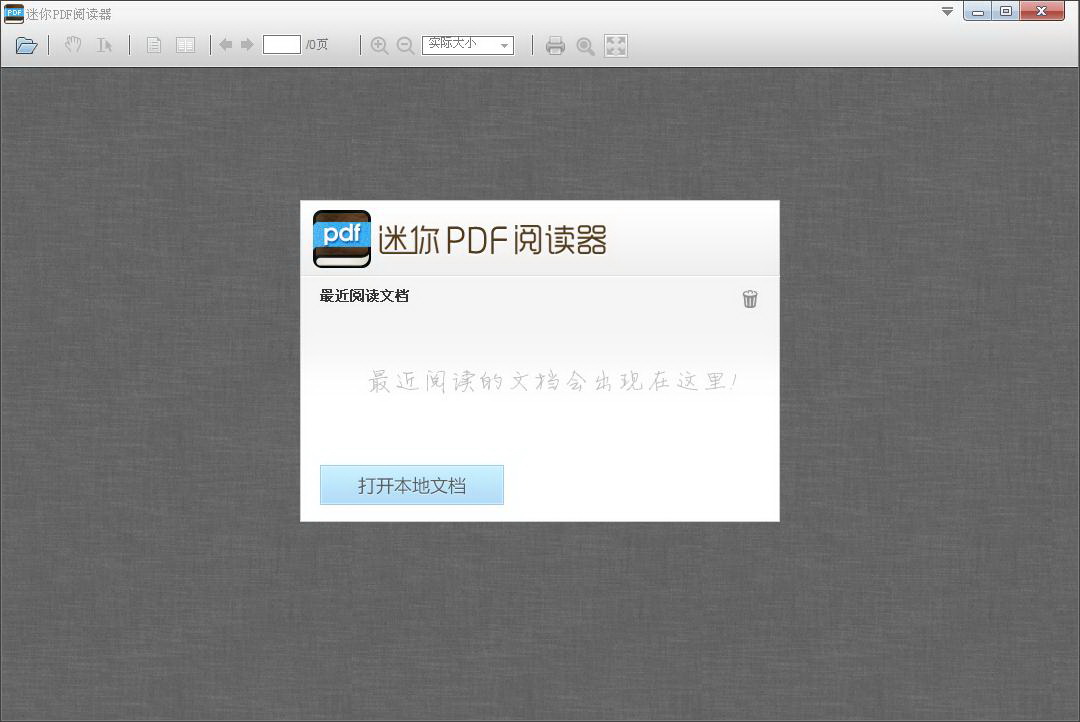
Task: Select the text selection cursor tool
Action: click(104, 45)
